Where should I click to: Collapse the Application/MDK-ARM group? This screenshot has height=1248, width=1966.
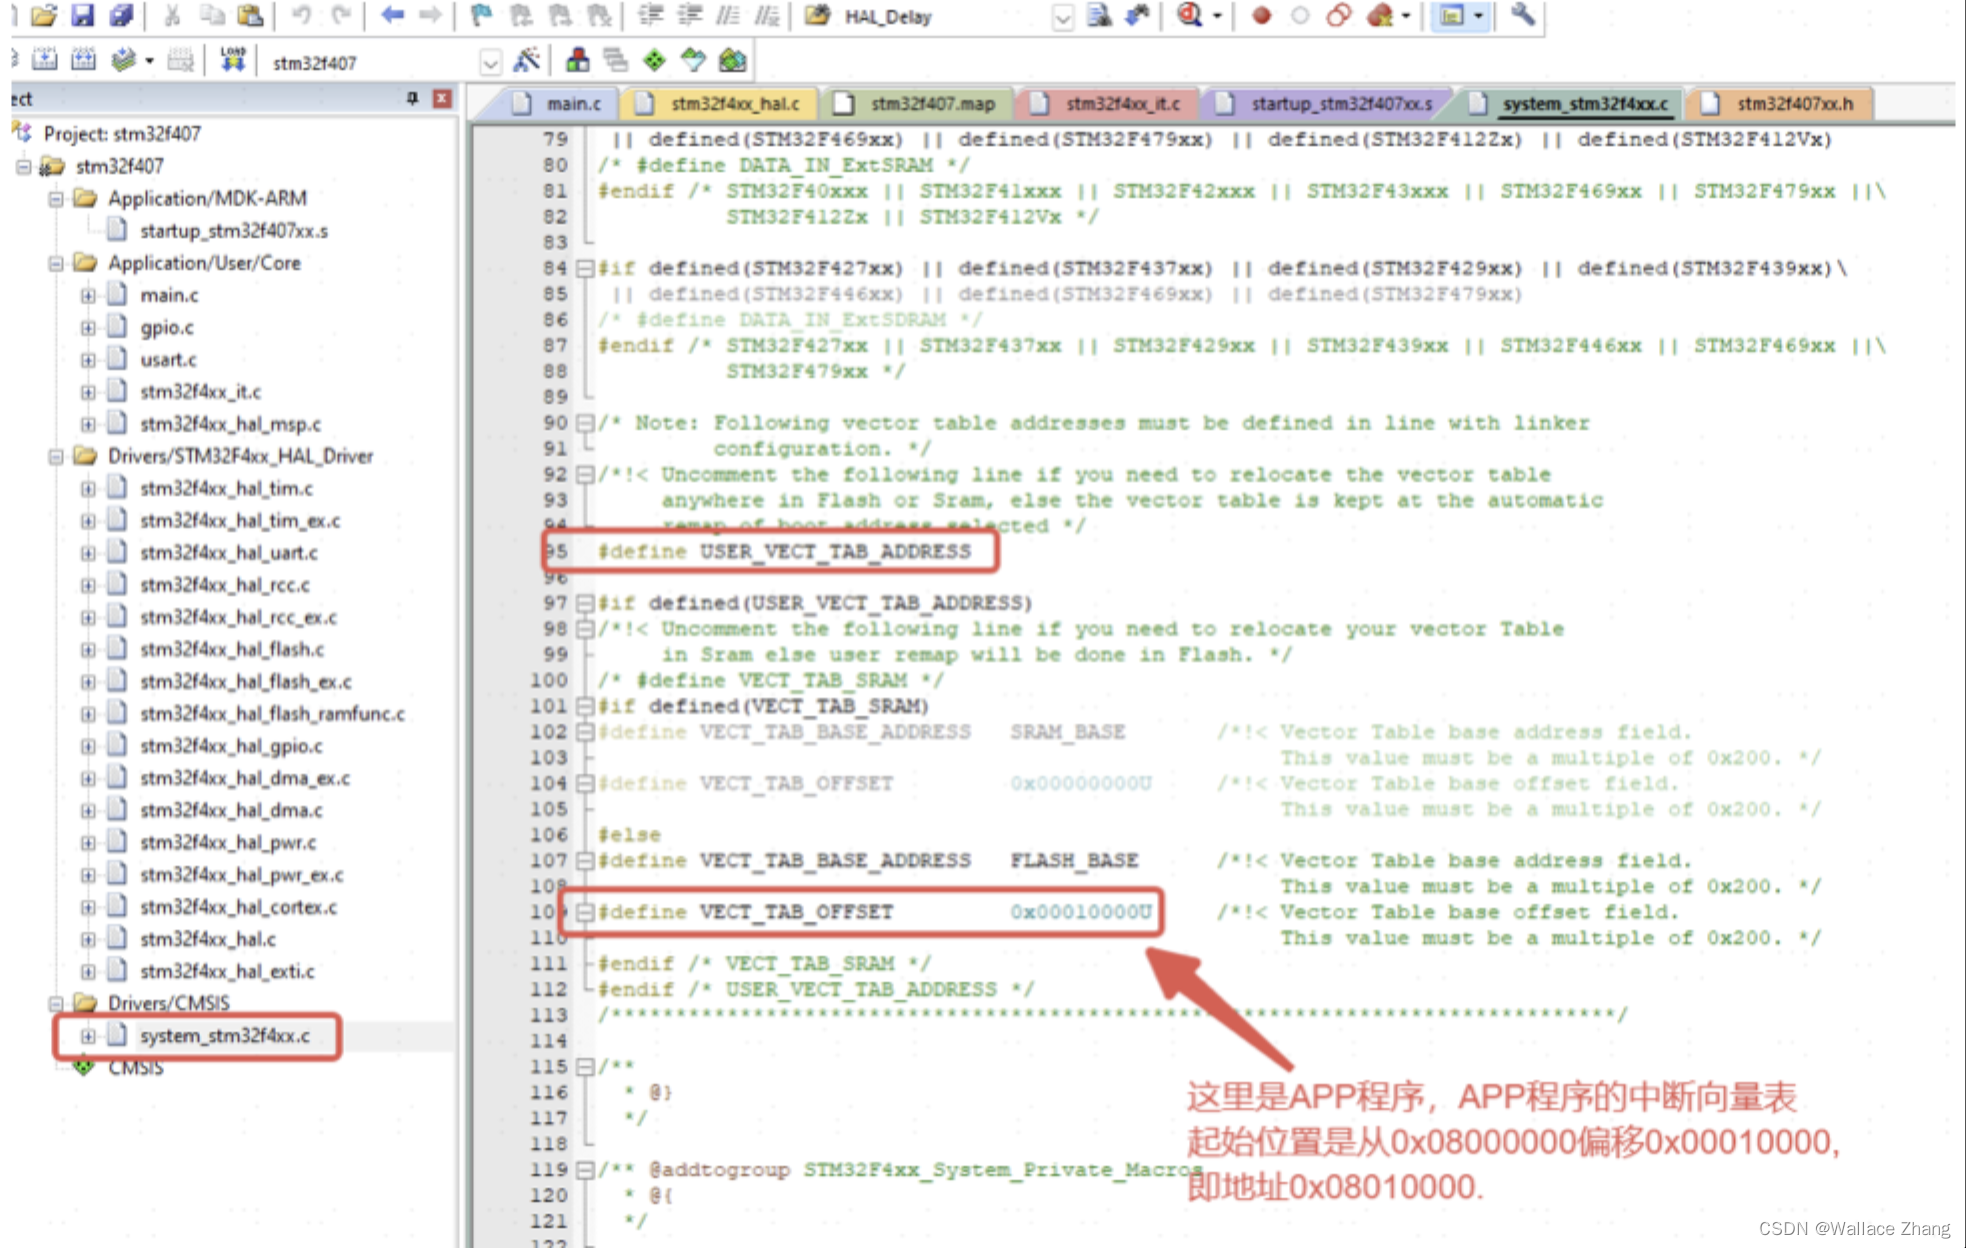click(56, 198)
